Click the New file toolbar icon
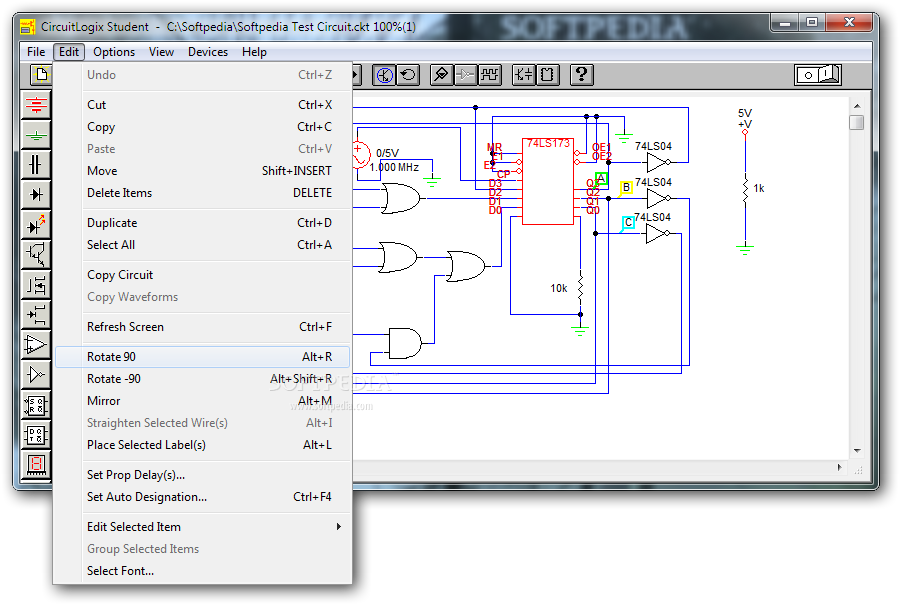The image size is (900, 605). pyautogui.click(x=41, y=75)
